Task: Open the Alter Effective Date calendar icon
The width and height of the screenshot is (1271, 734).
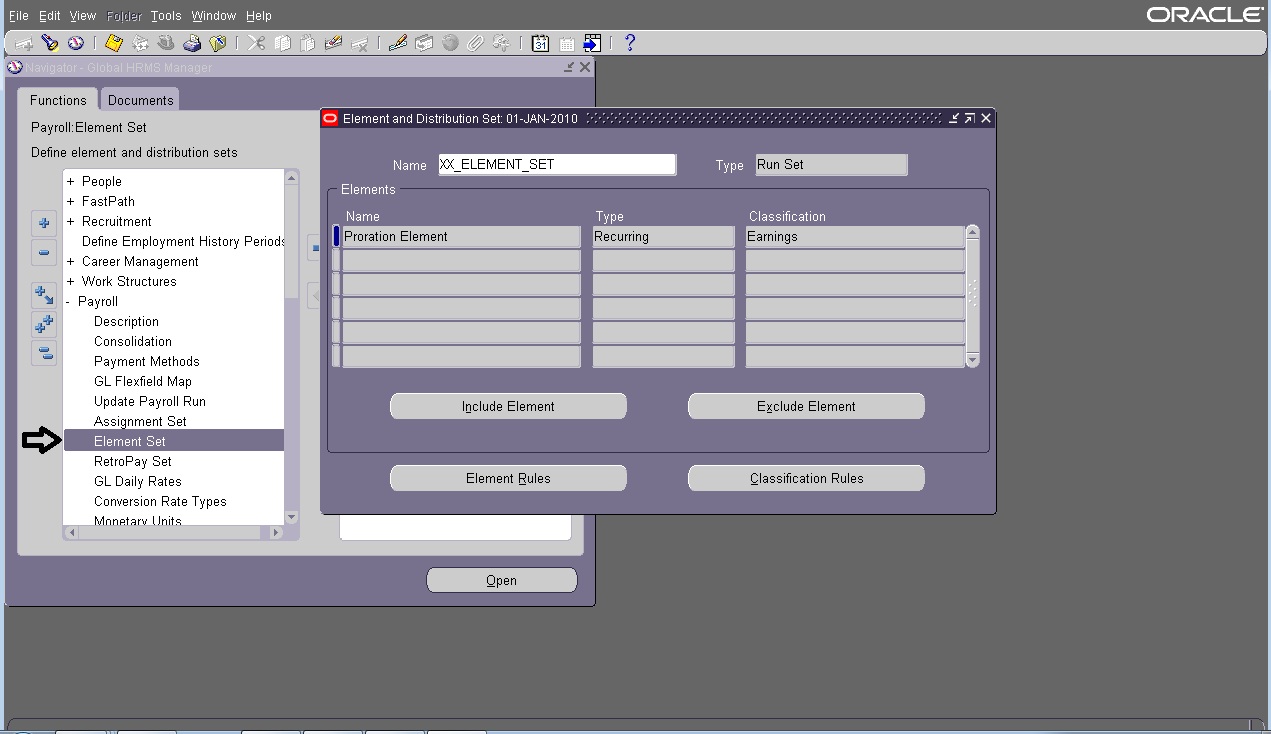Action: [x=540, y=44]
